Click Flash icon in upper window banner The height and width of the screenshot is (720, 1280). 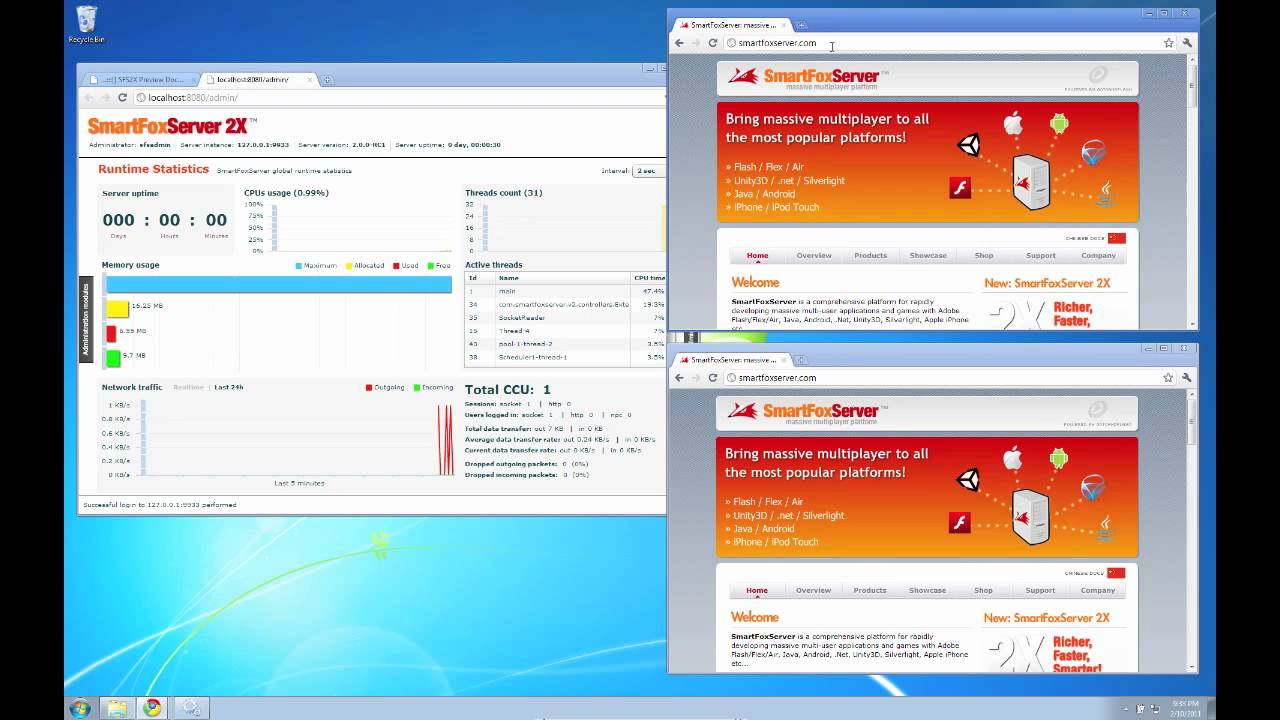click(960, 187)
